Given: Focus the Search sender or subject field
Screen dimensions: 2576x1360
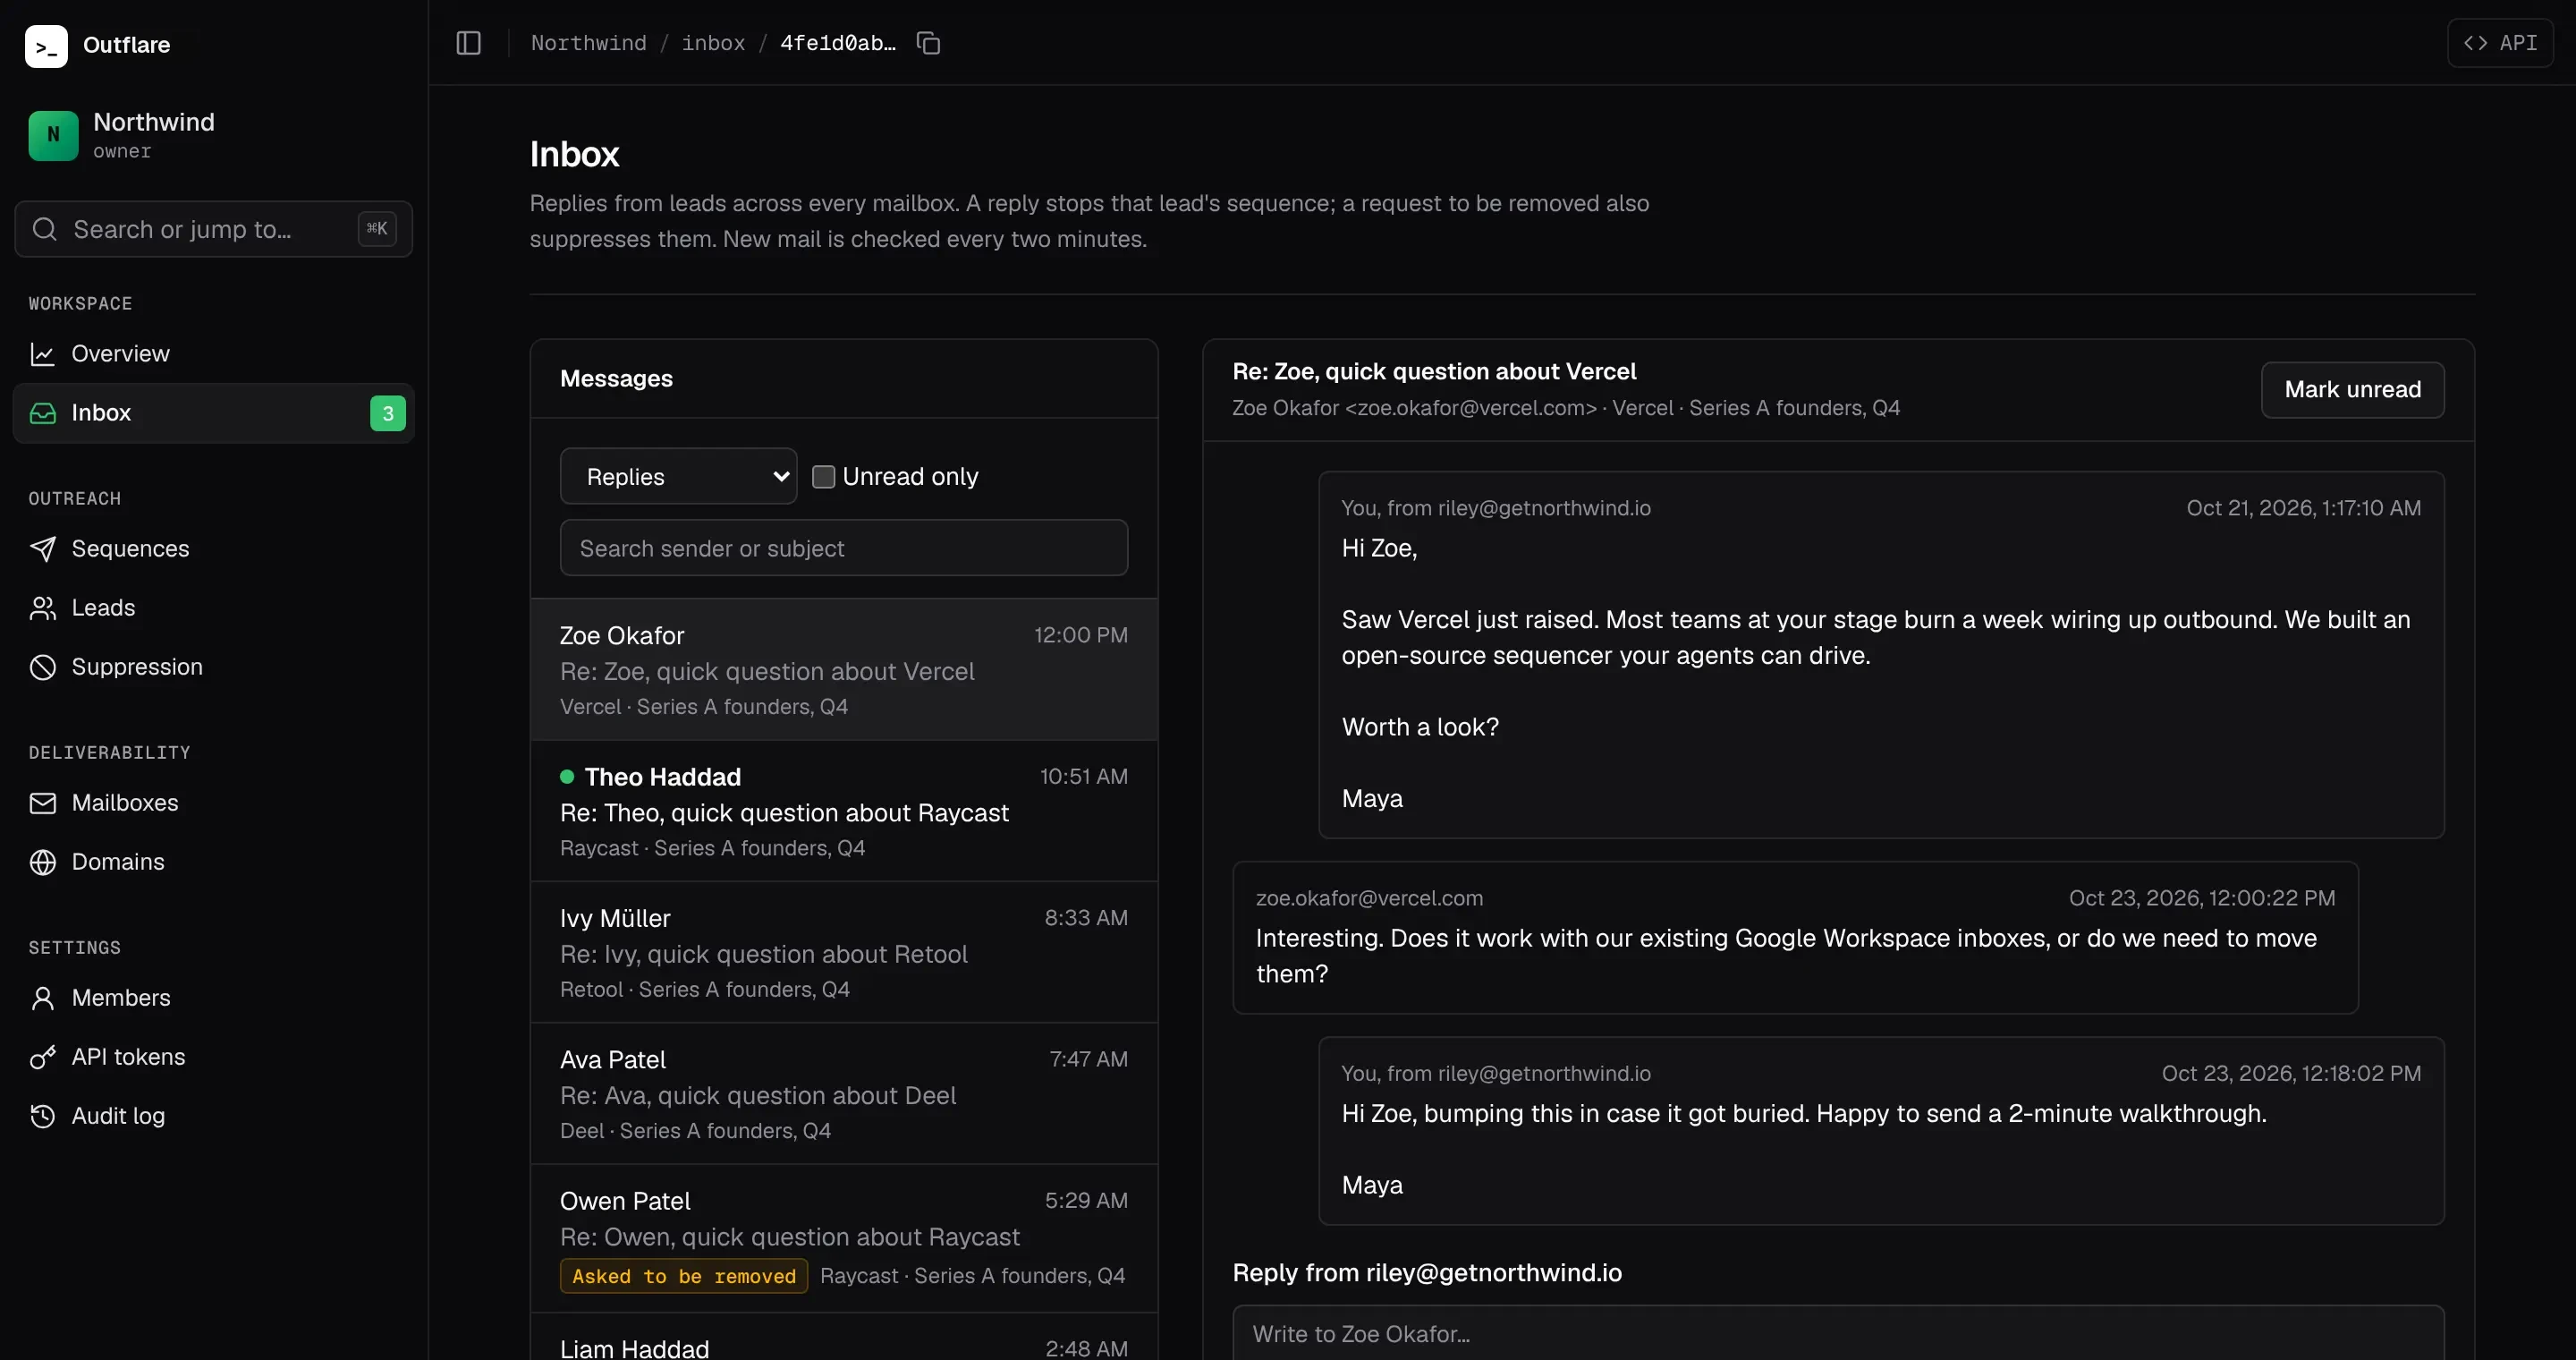Looking at the screenshot, I should [x=844, y=548].
